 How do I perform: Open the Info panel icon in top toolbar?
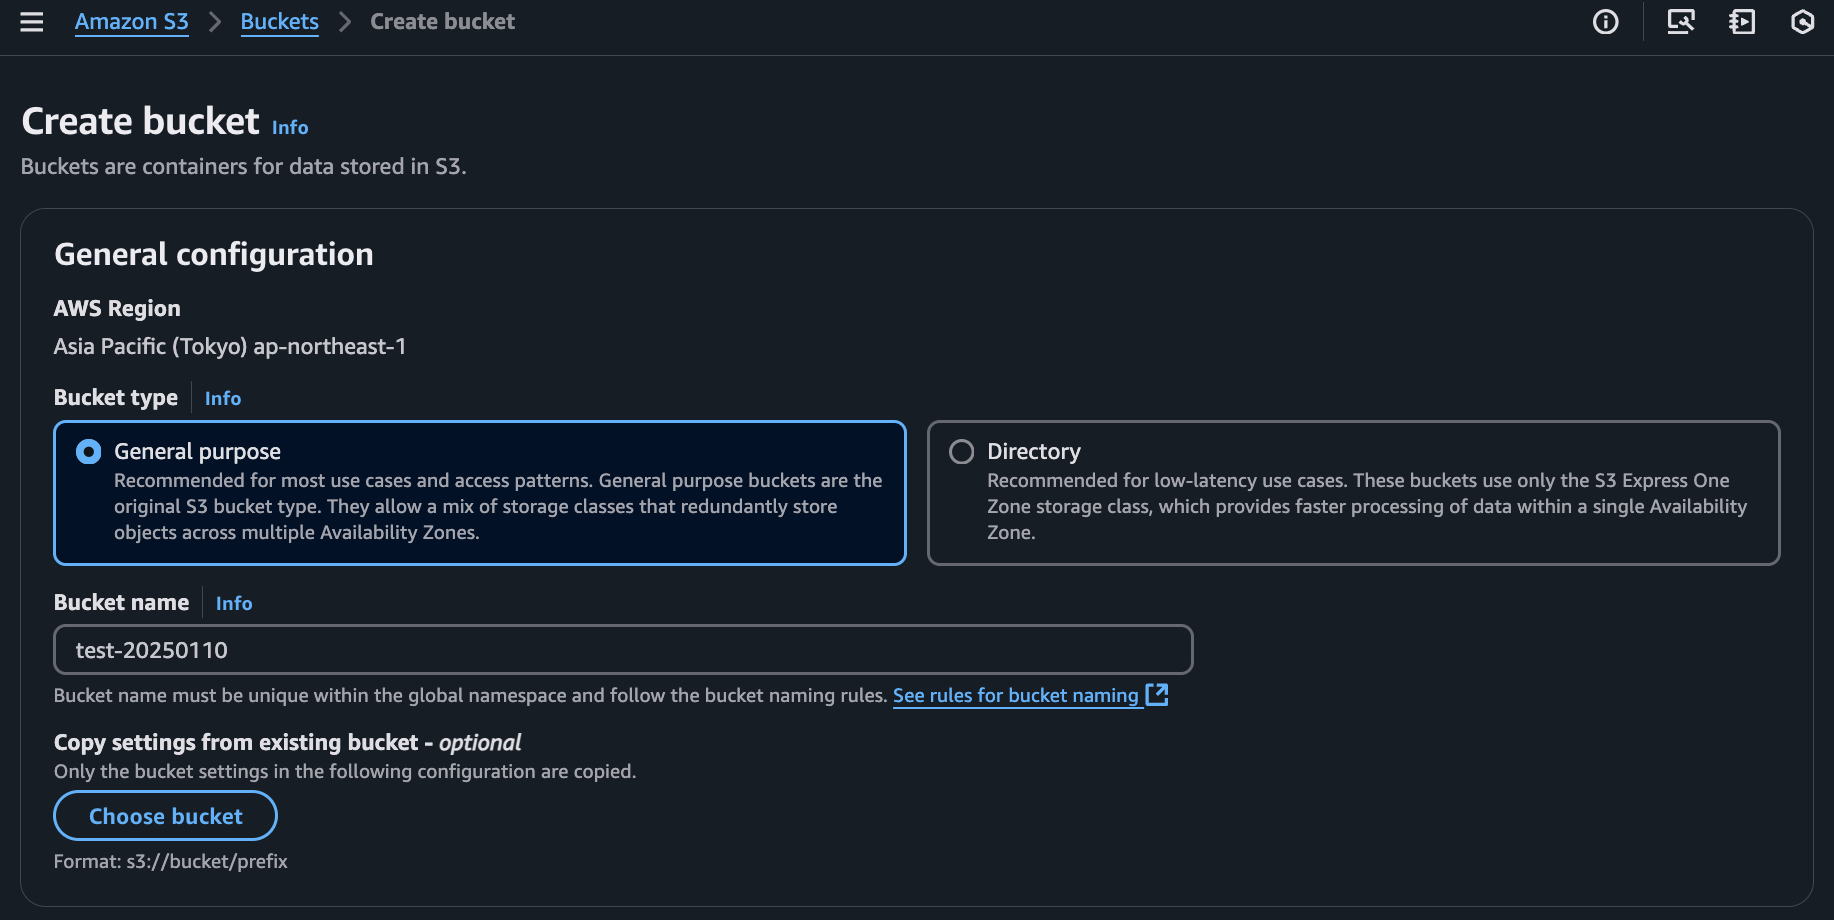pos(1605,21)
